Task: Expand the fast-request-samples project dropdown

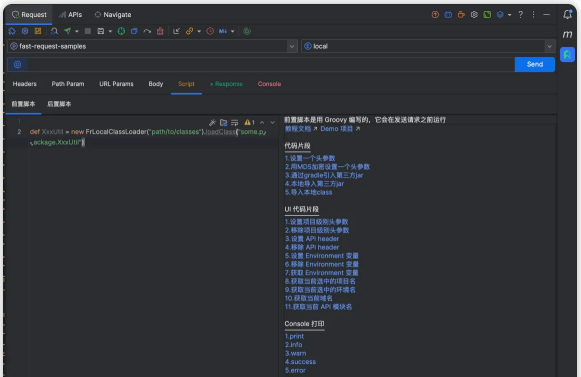Action: pyautogui.click(x=292, y=46)
